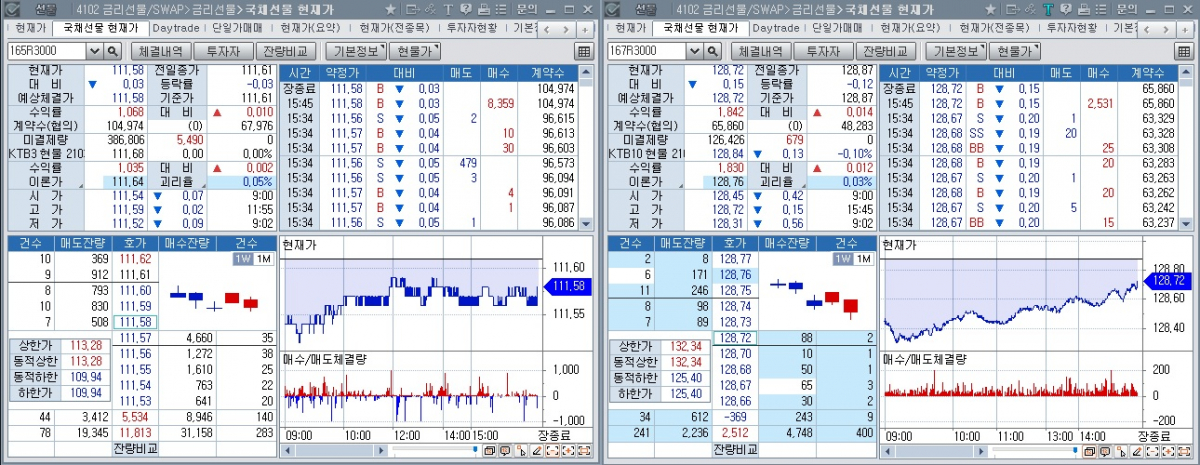Click the 투자자 button in right window
This screenshot has height=465, width=1200.
(825, 51)
